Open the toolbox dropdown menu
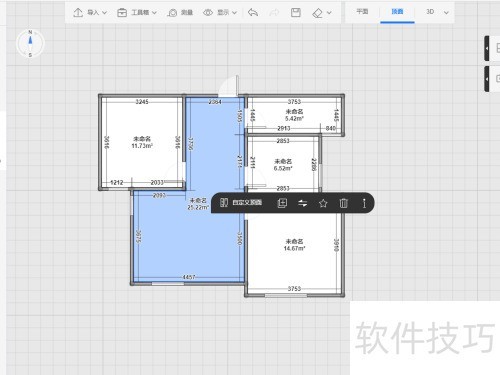500x375 pixels. [x=137, y=13]
